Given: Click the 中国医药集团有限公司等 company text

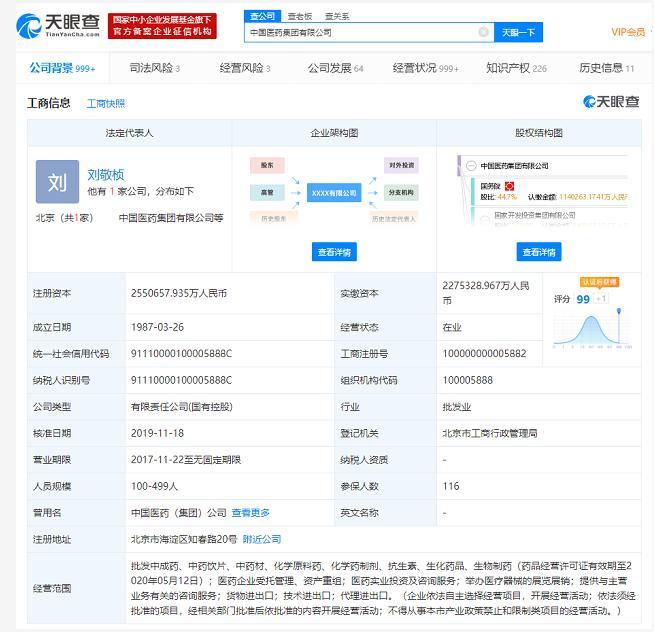Looking at the screenshot, I should point(171,218).
